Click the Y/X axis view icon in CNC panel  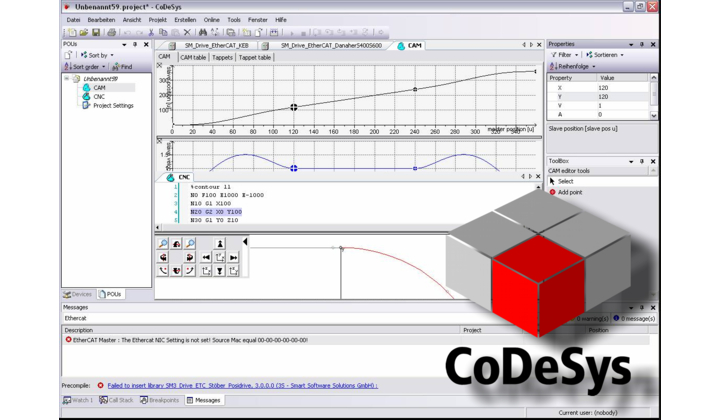pyautogui.click(x=219, y=257)
